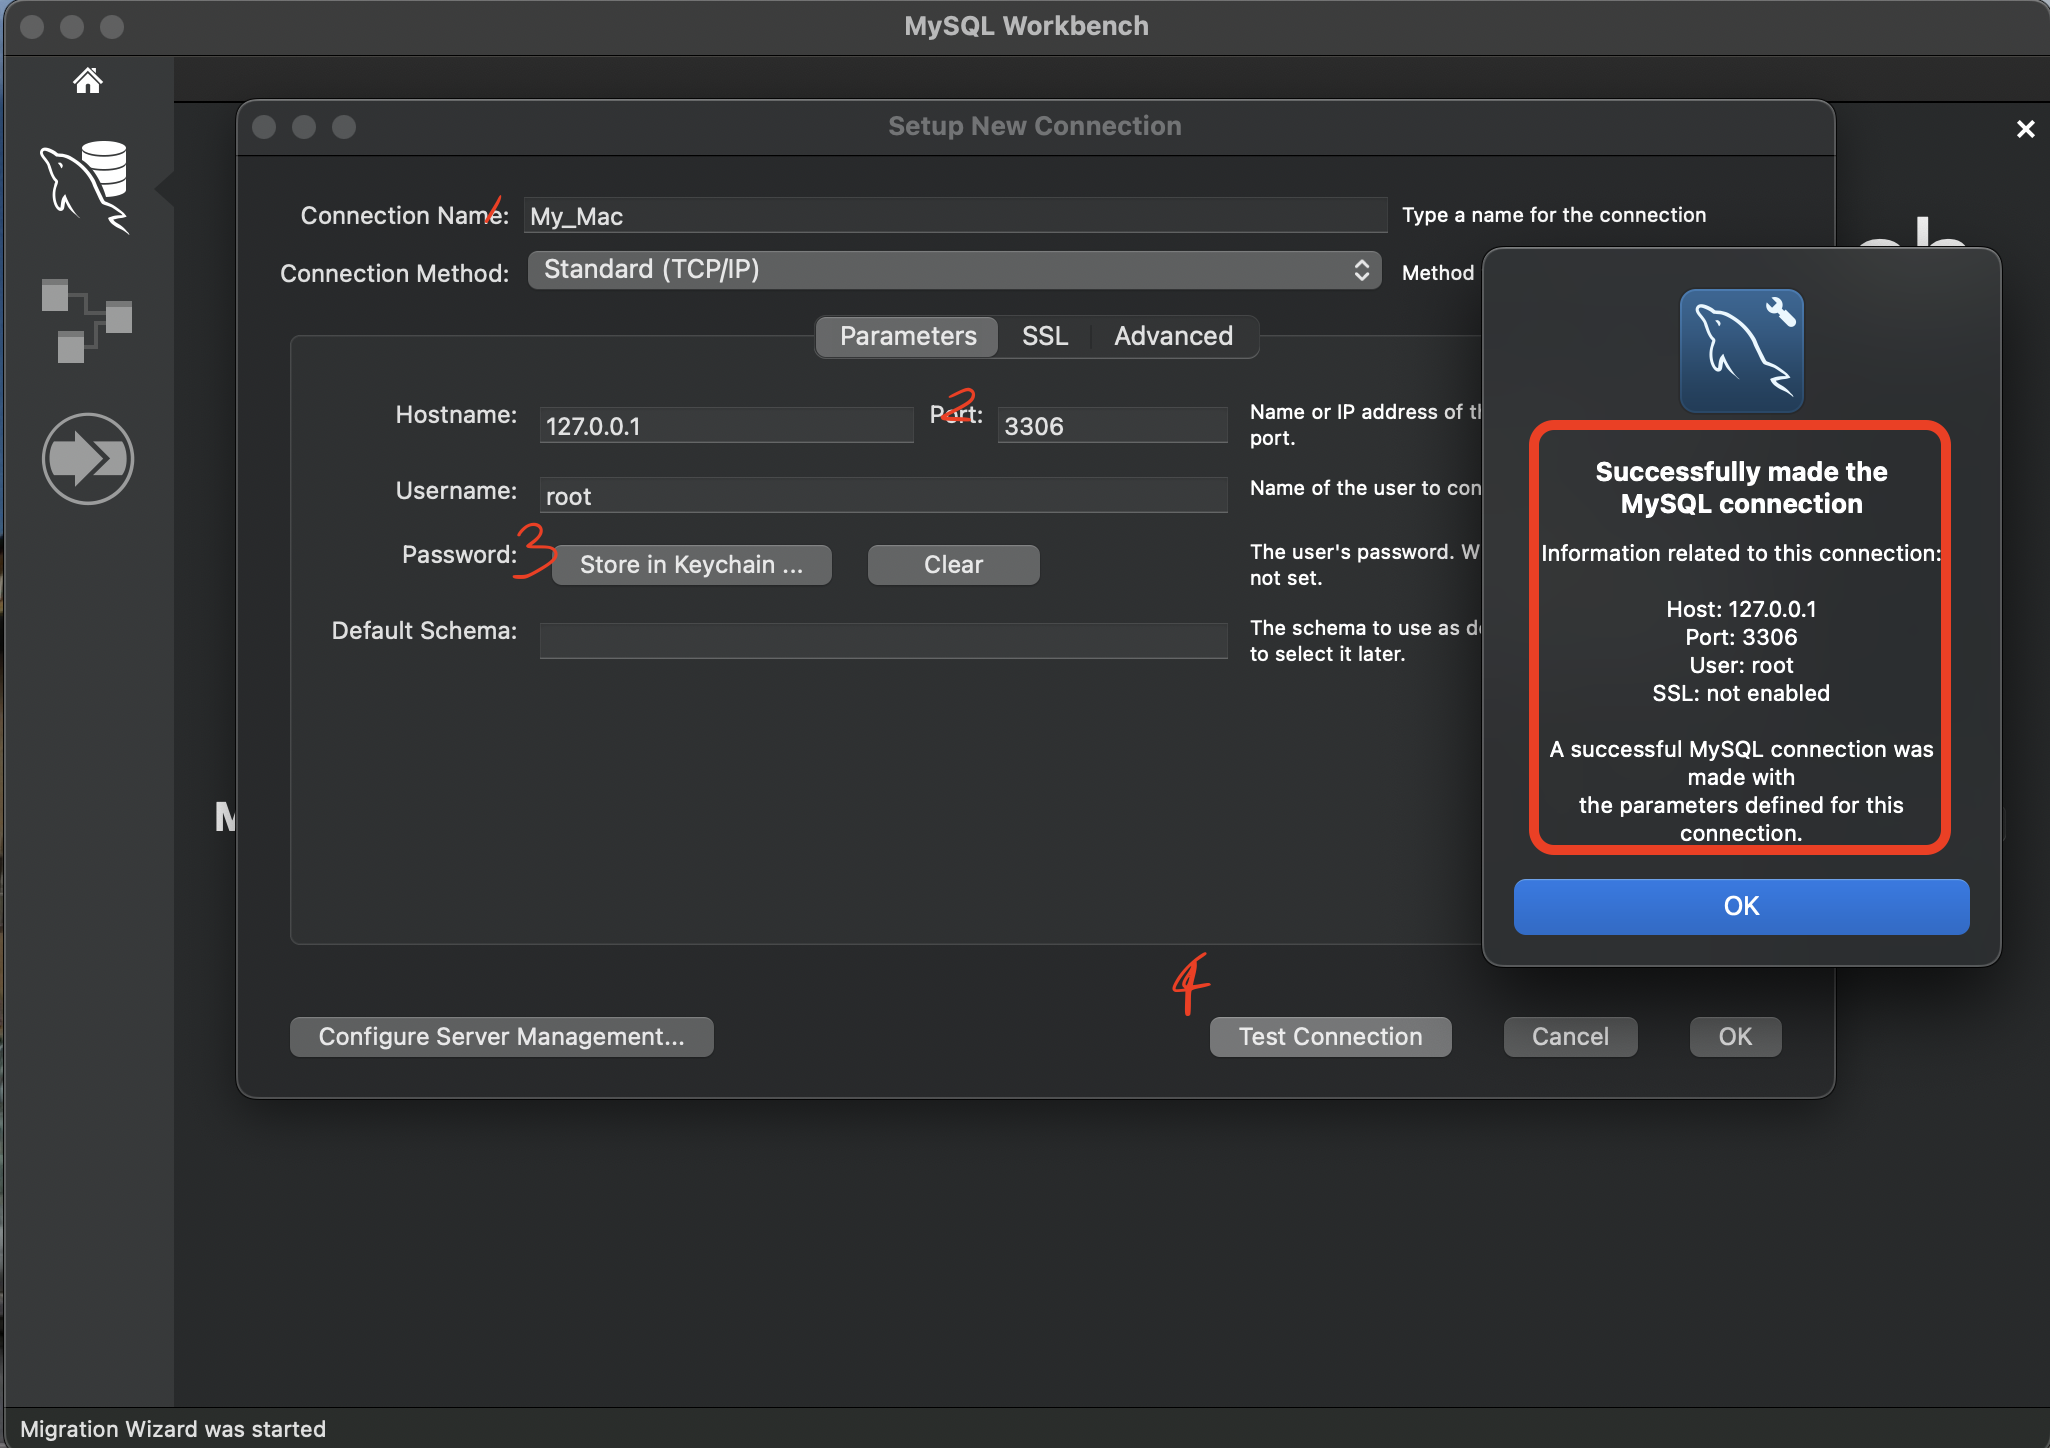The height and width of the screenshot is (1448, 2050).
Task: Click the Connection Name field
Action: click(x=954, y=216)
